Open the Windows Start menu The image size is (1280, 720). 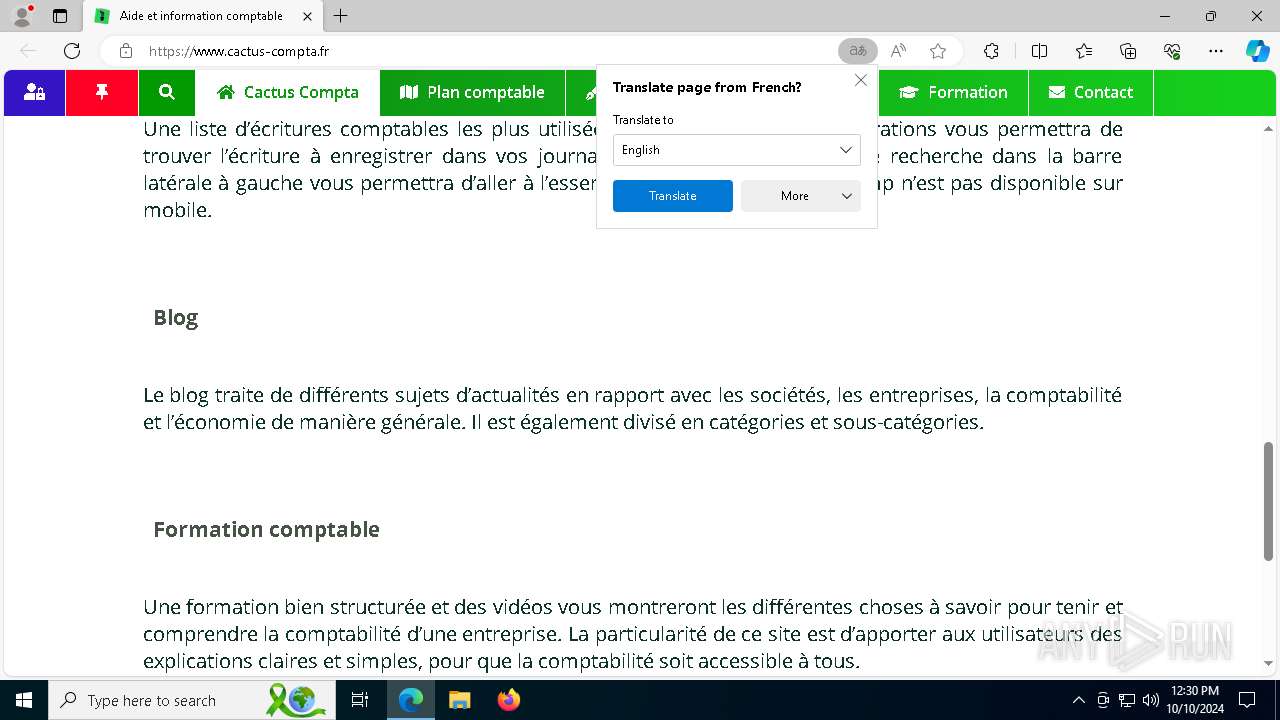[x=24, y=700]
